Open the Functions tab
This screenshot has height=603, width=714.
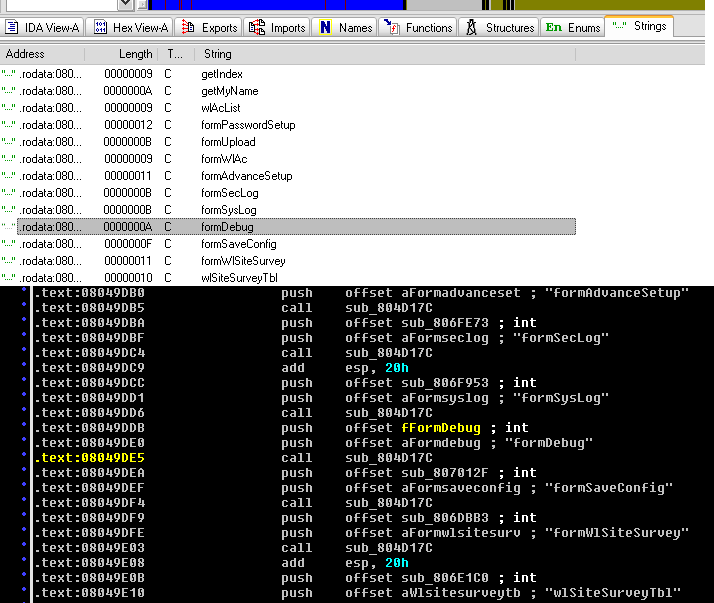tap(418, 28)
